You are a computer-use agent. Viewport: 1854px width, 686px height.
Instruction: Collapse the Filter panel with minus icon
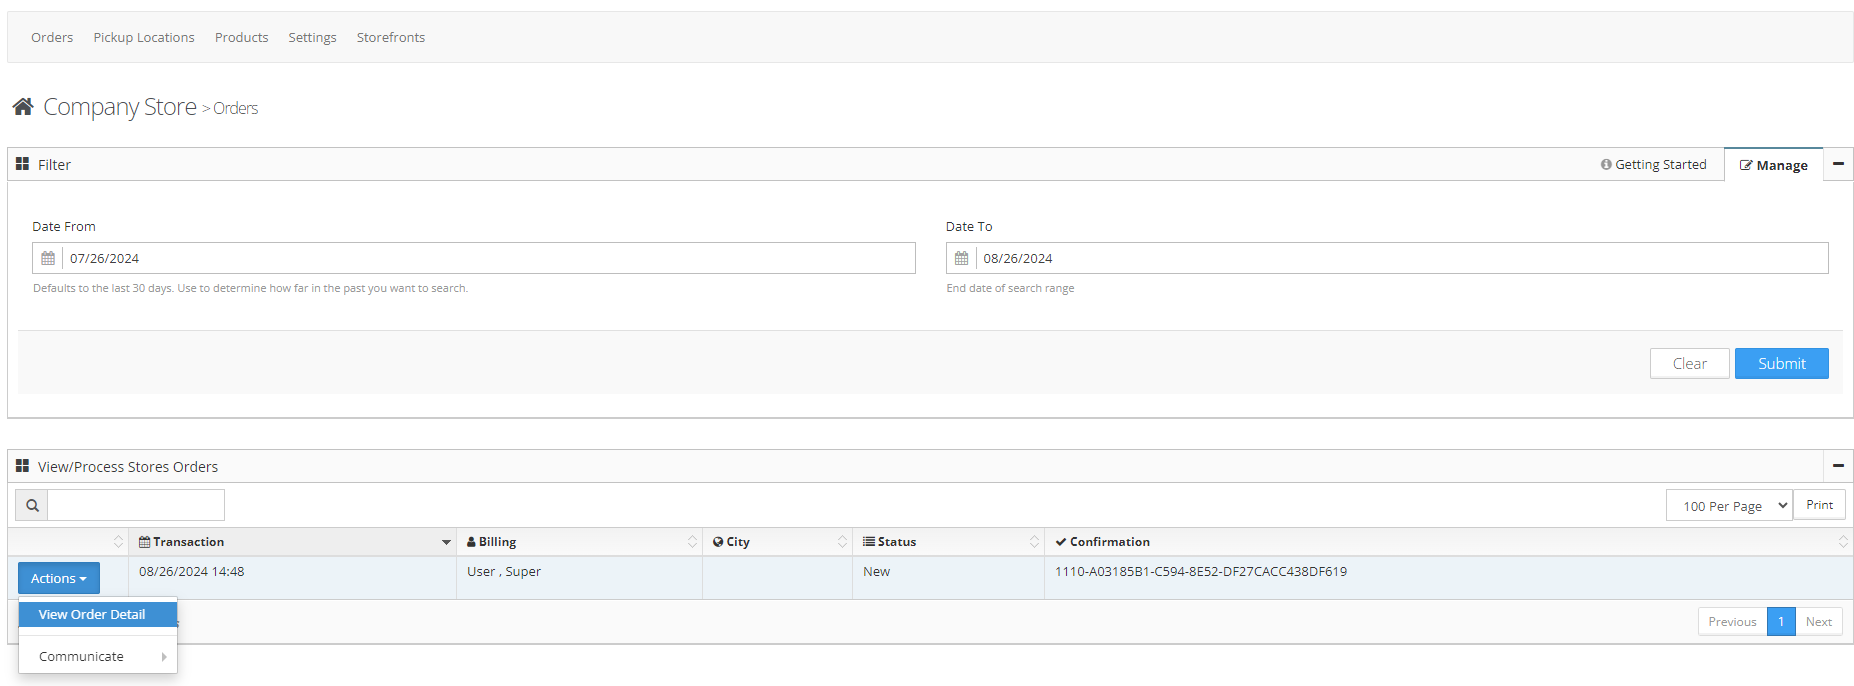1838,164
